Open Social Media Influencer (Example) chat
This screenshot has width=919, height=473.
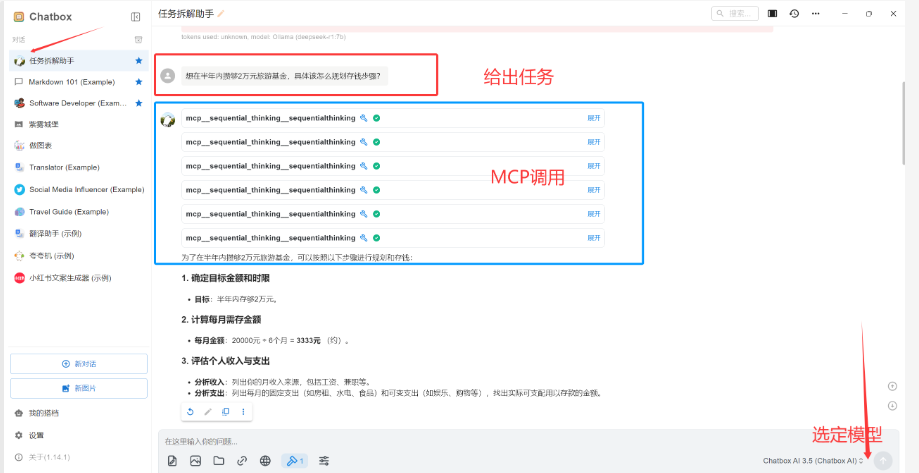tap(79, 189)
